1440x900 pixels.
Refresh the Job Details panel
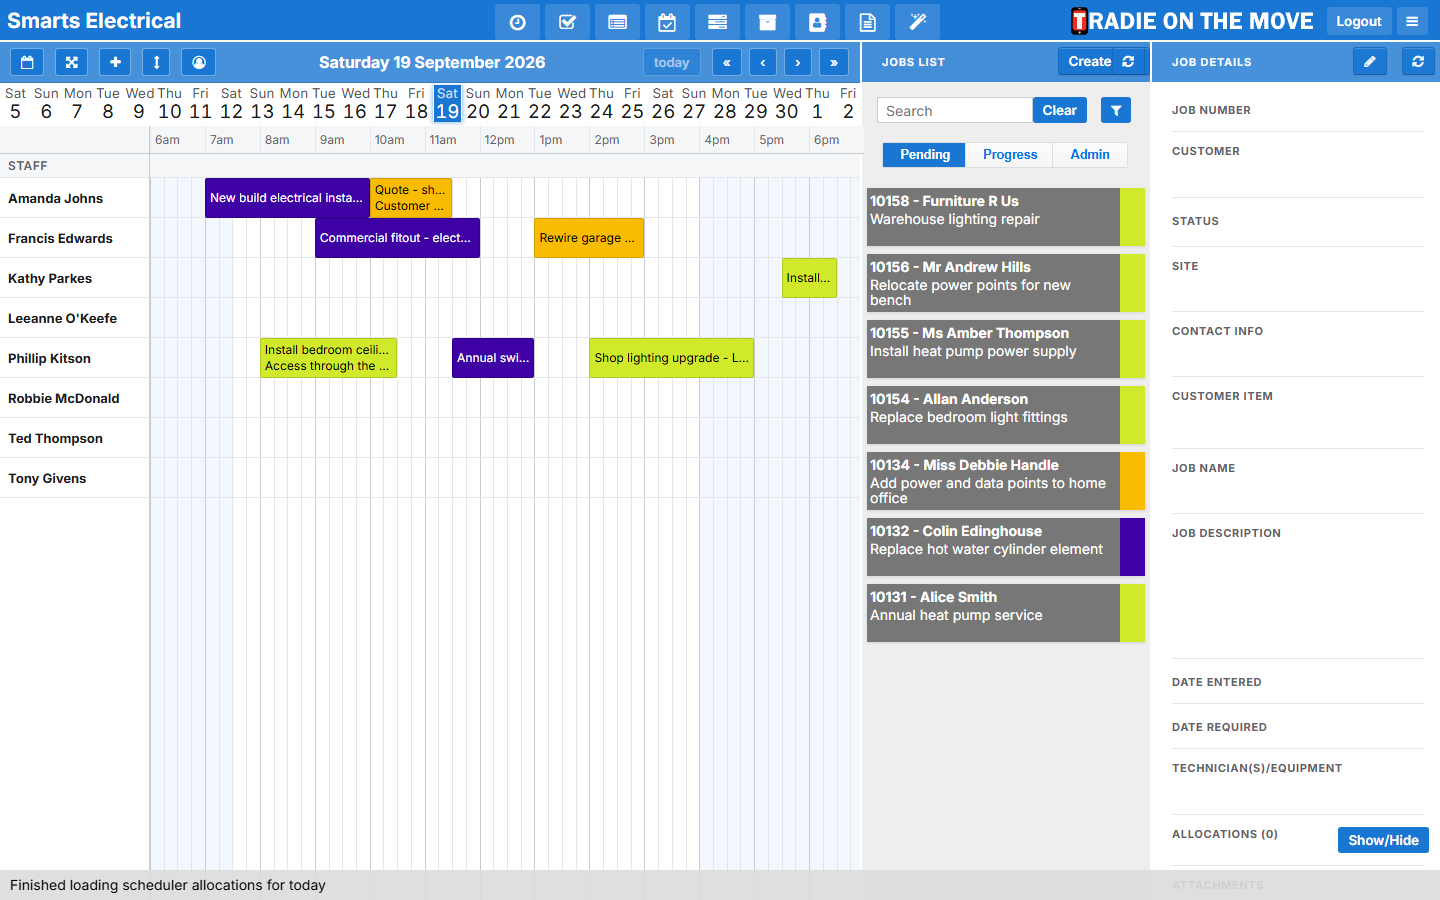[x=1418, y=62]
